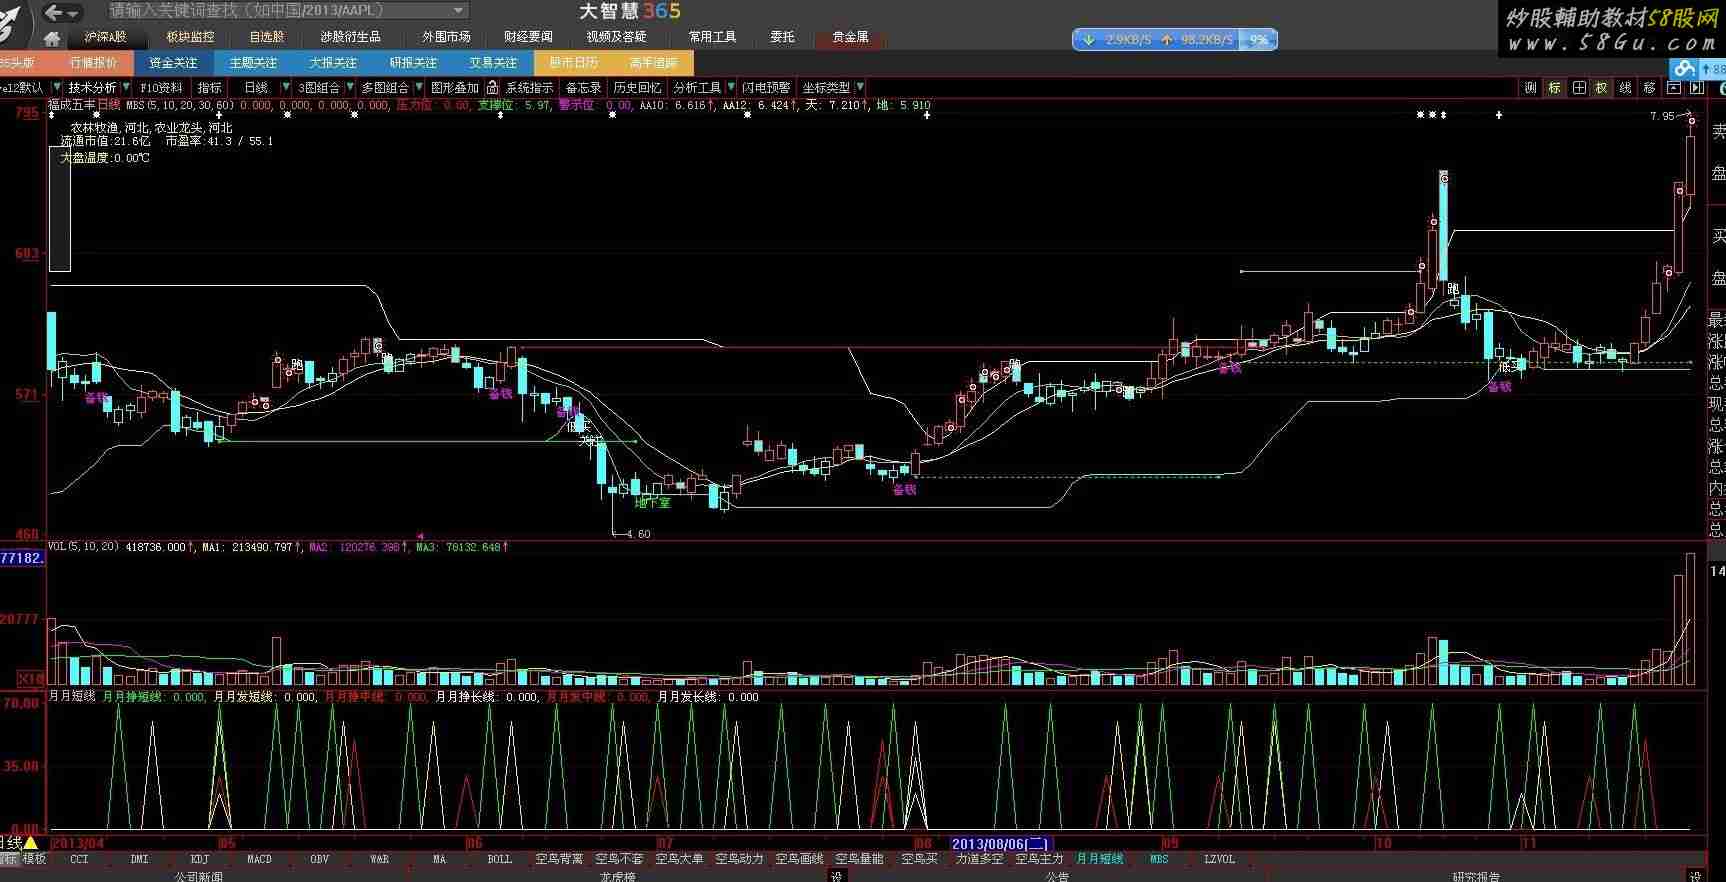Select the 线 draw-line icon

1626,88
